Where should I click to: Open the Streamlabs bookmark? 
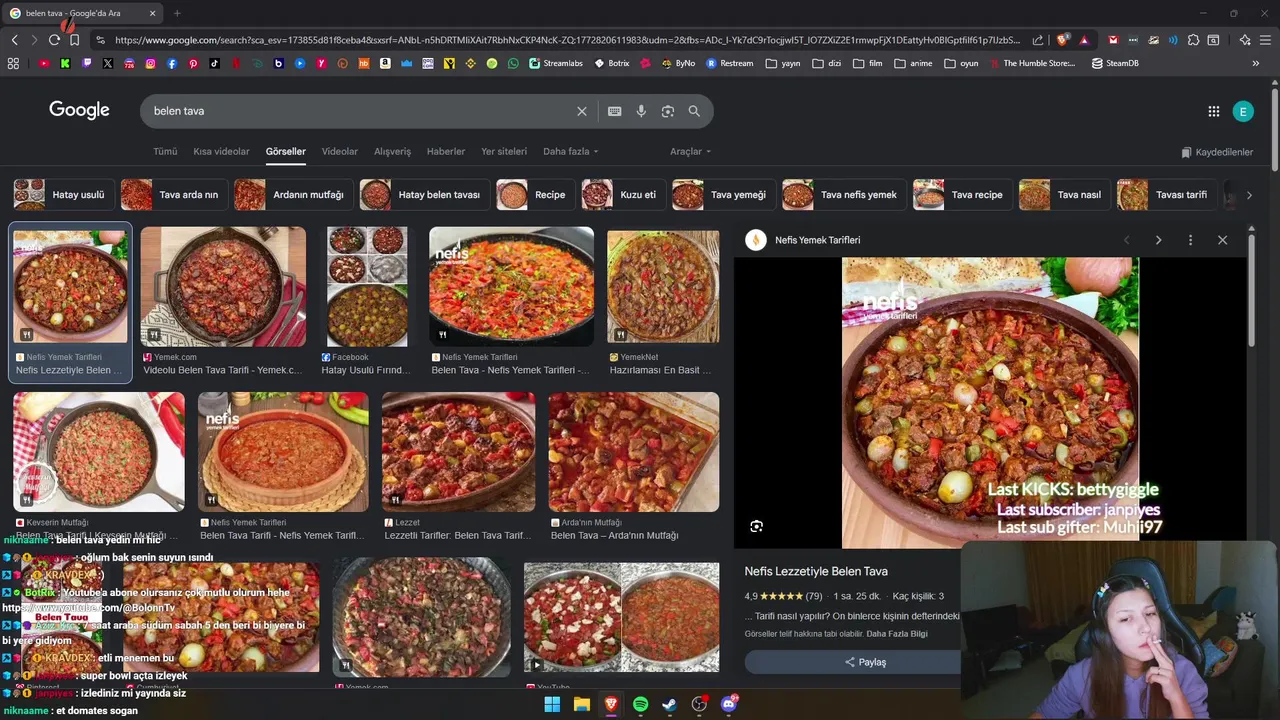[556, 63]
